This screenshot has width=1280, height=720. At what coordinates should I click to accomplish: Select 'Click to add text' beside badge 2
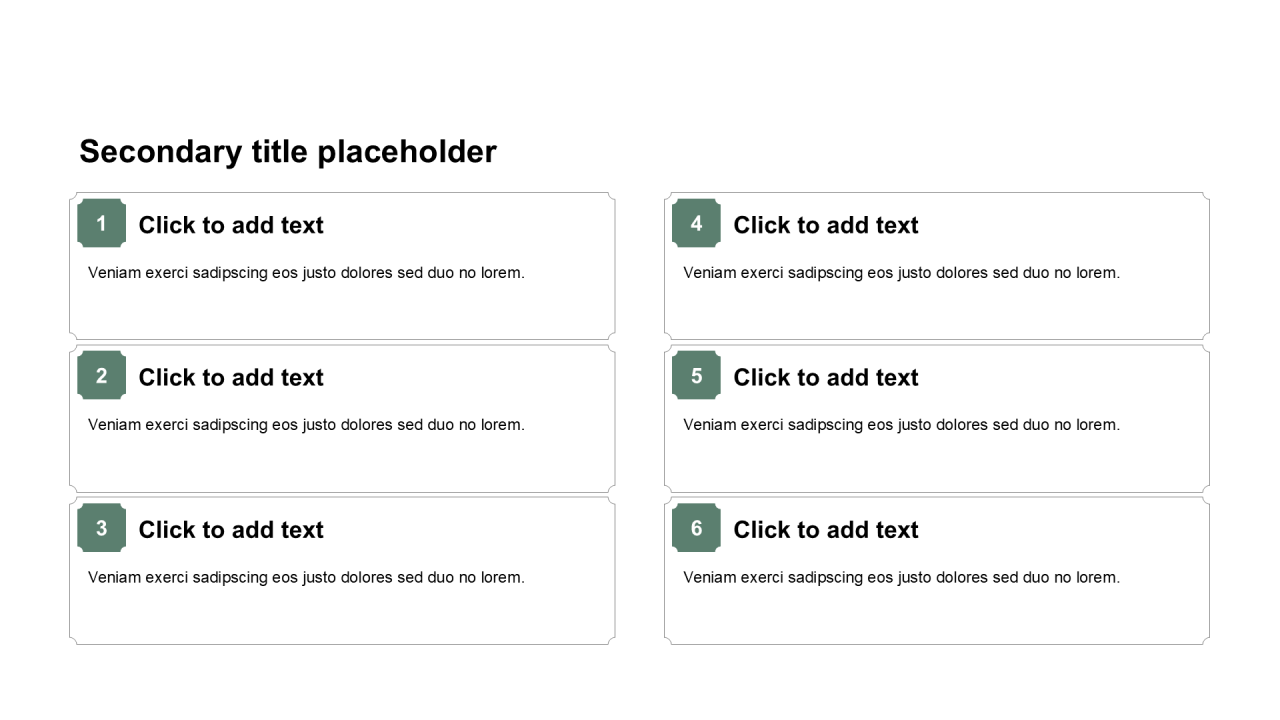[231, 378]
